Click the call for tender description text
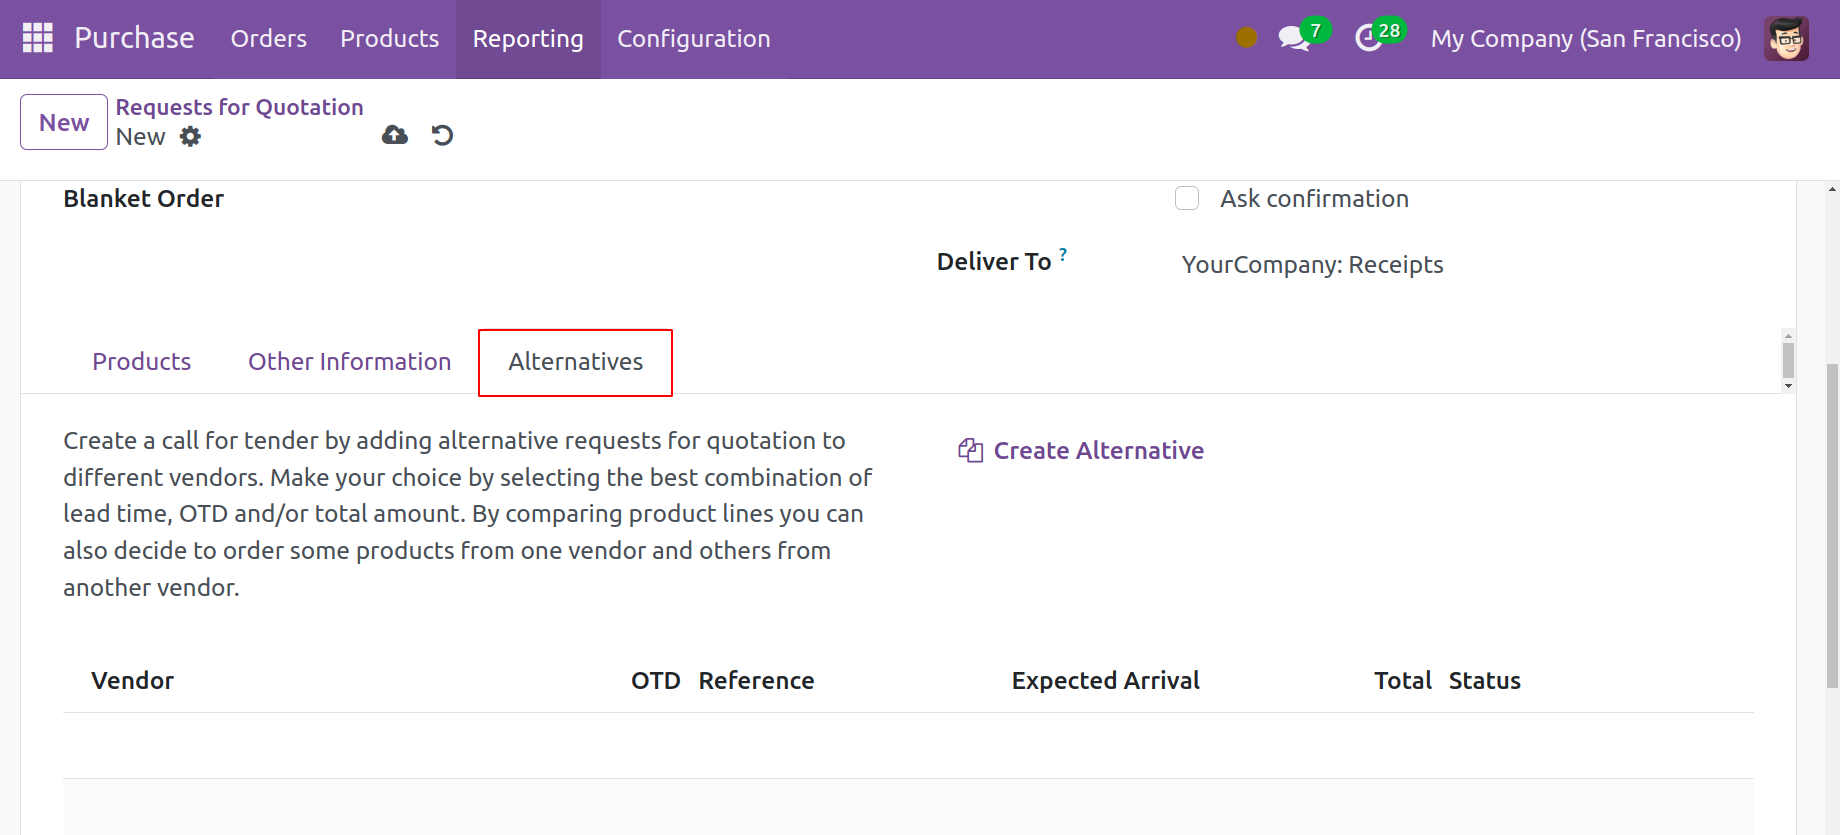 coord(467,514)
